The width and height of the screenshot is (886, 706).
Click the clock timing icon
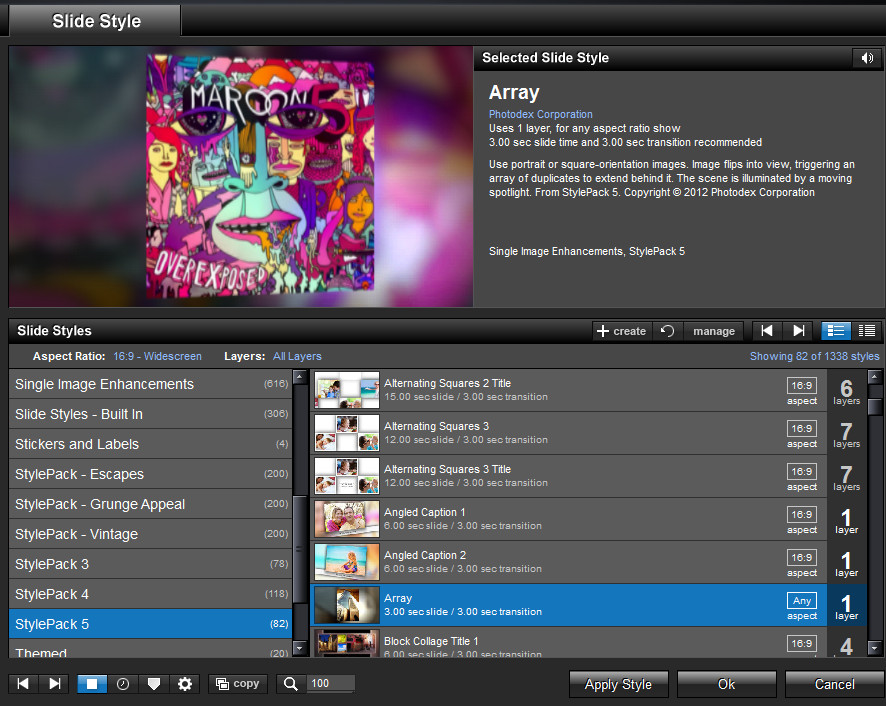(x=123, y=683)
